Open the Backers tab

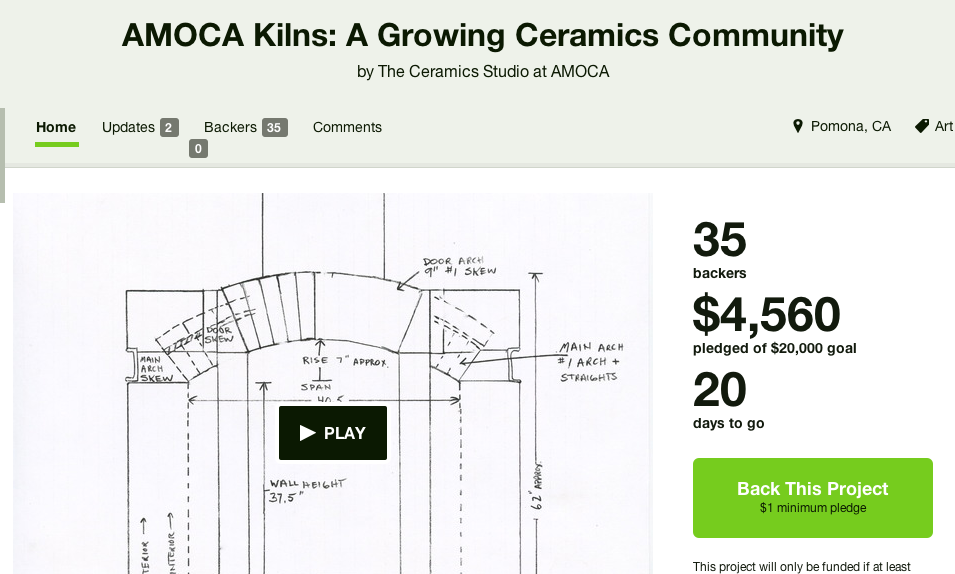(230, 127)
